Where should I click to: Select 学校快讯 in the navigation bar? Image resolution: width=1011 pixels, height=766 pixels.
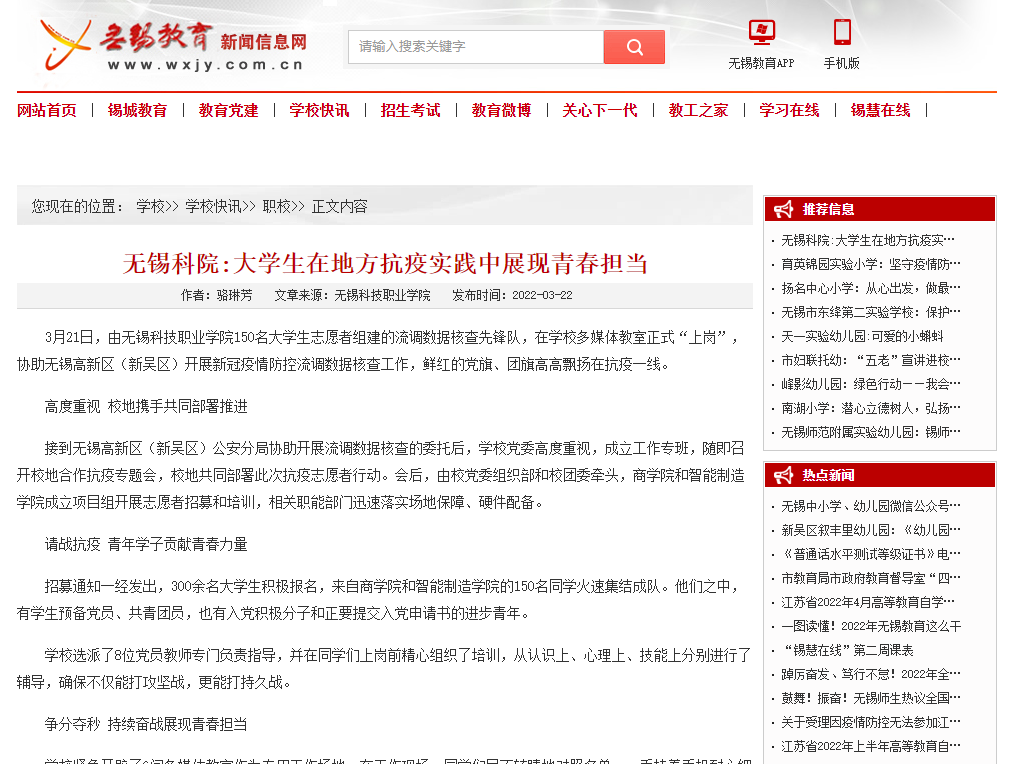tap(319, 110)
